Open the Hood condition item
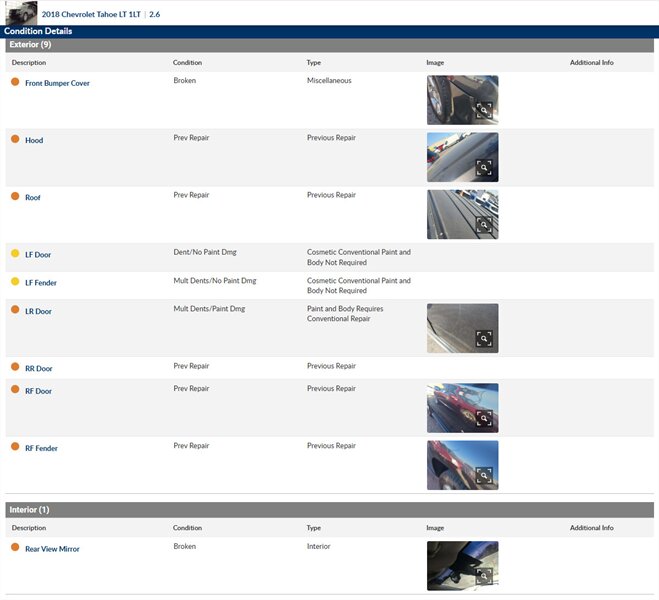The image size is (659, 600). click(x=34, y=140)
